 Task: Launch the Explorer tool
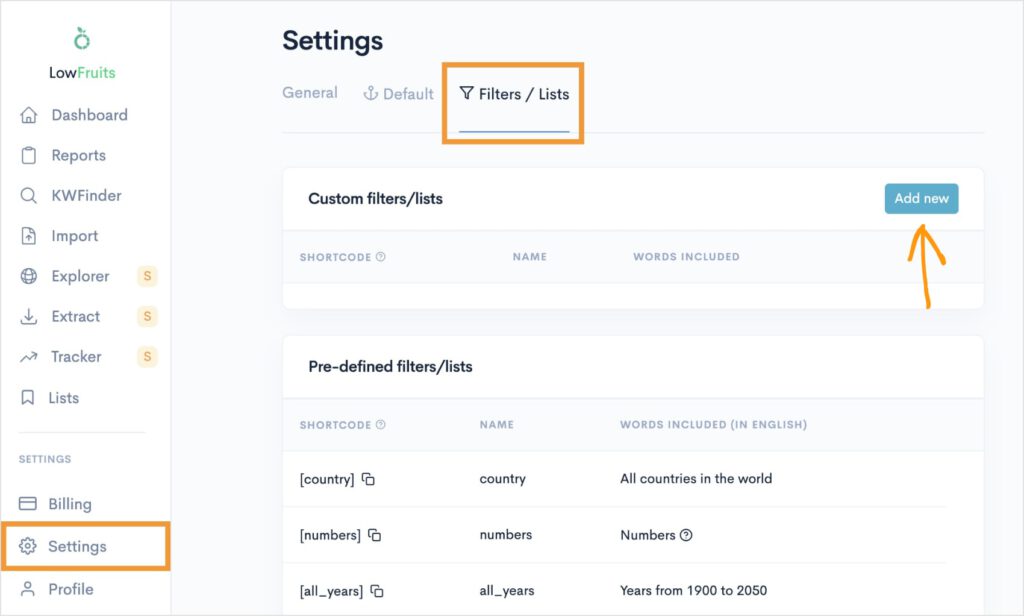80,276
